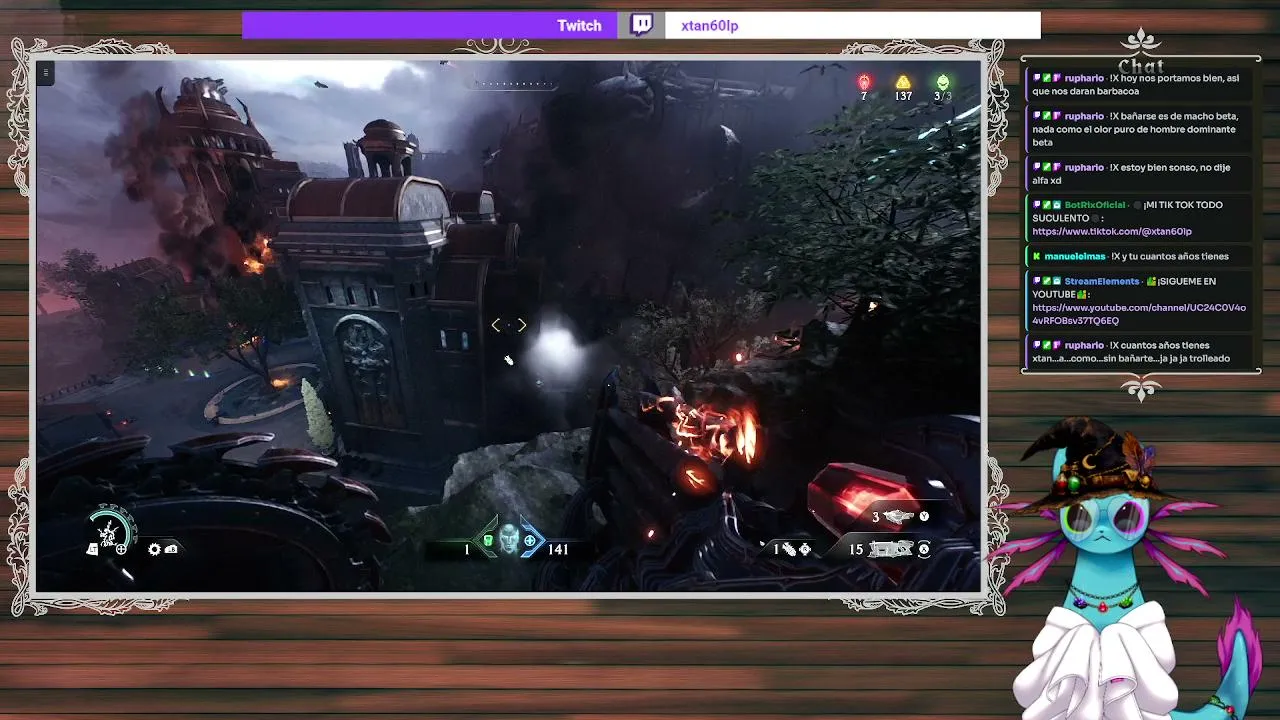Click the red resource icon above 7
Image resolution: width=1280 pixels, height=720 pixels.
(x=864, y=82)
